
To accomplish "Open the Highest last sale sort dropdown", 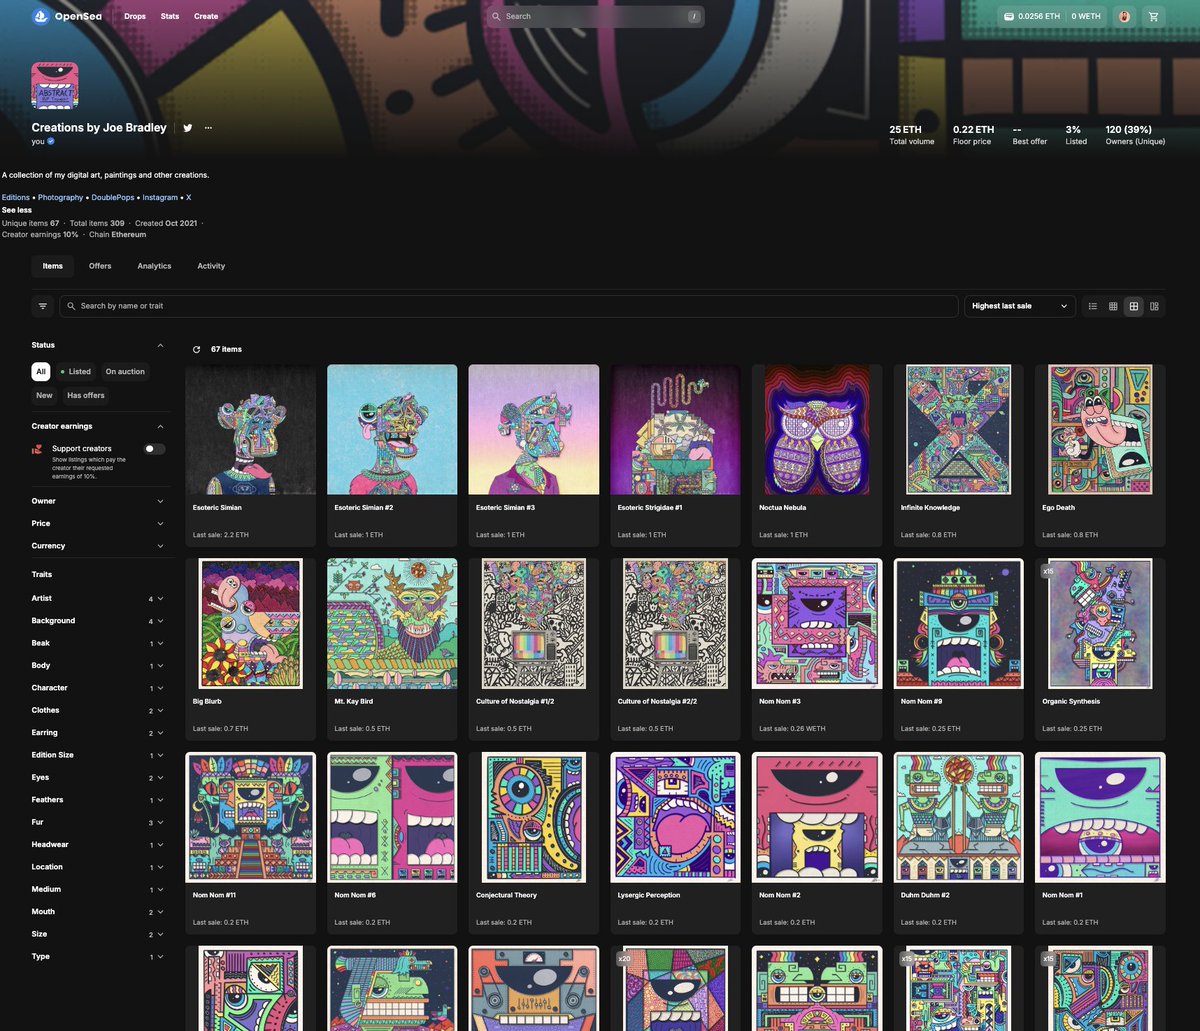I will 1020,306.
